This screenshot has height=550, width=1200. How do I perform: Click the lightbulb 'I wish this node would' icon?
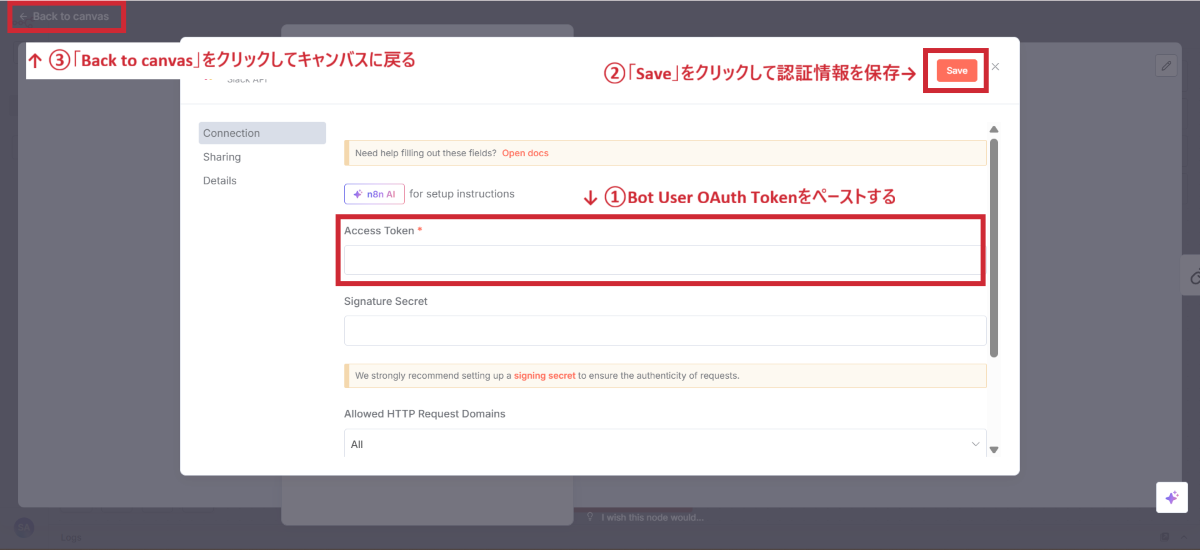pos(590,517)
